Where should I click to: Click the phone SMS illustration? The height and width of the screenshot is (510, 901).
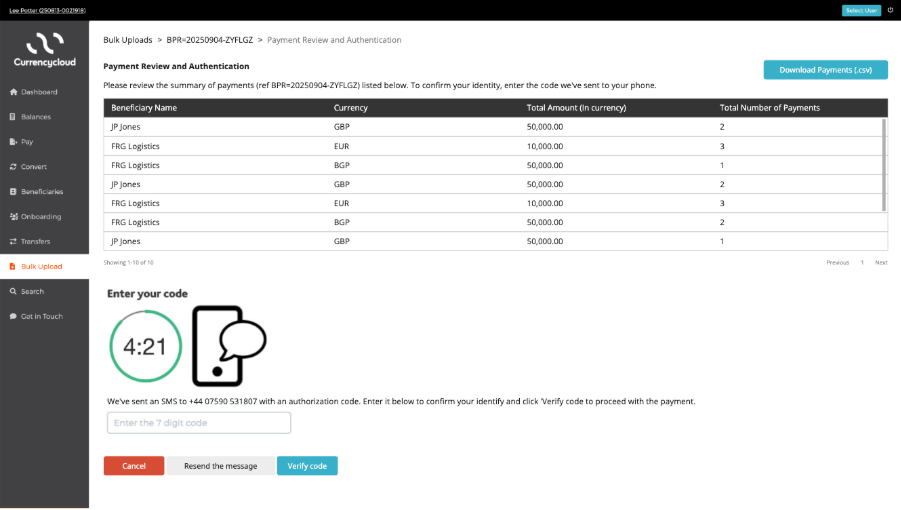pyautogui.click(x=229, y=346)
